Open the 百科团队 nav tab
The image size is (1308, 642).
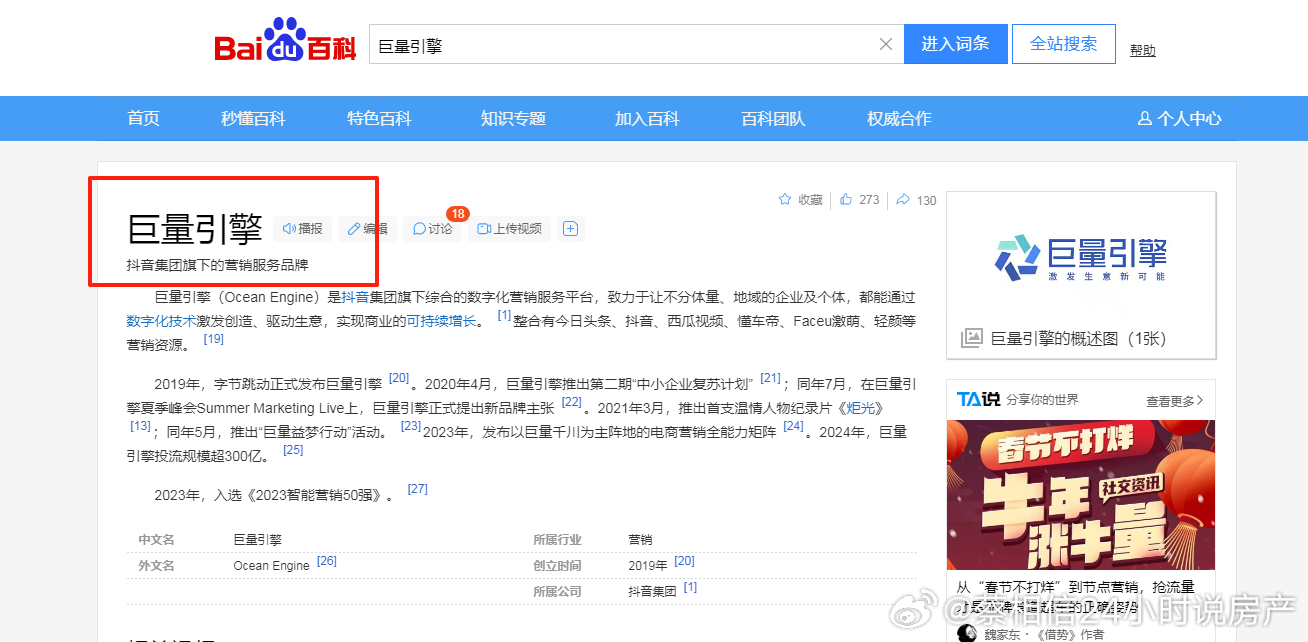773,119
